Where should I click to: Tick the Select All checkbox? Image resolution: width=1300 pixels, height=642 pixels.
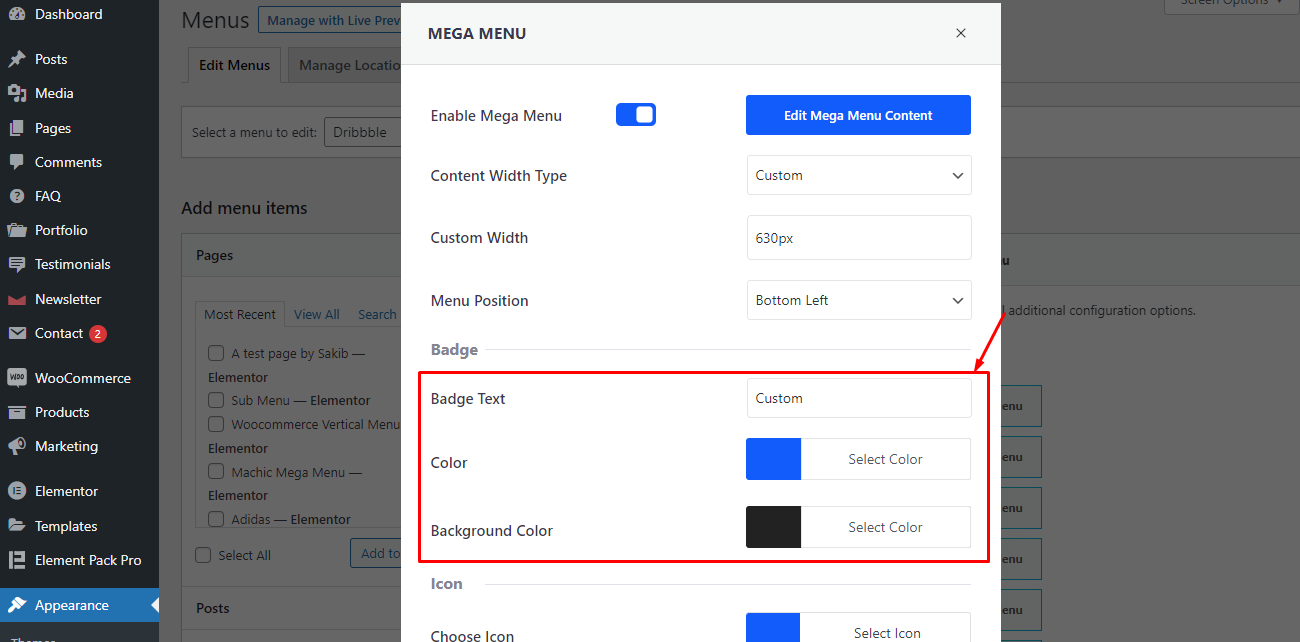coord(201,555)
